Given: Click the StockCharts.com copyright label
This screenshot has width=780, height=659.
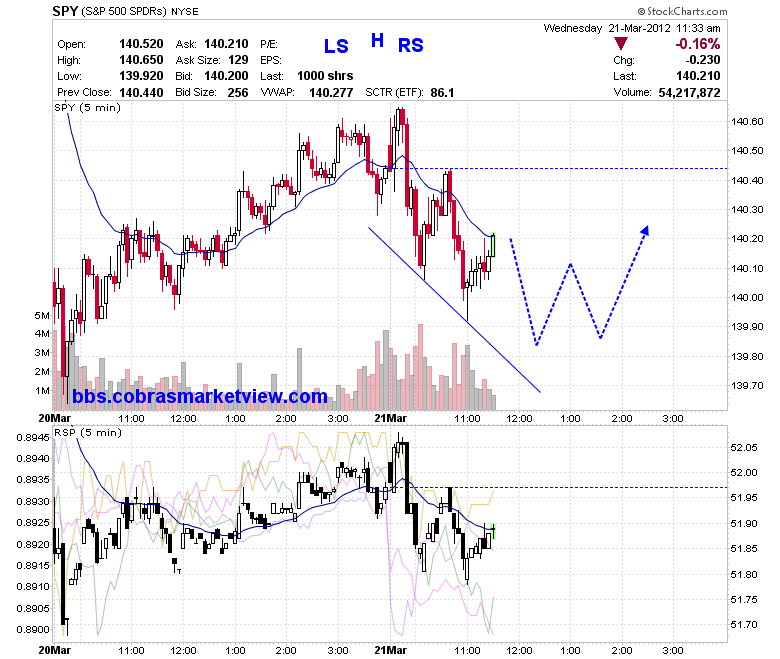Looking at the screenshot, I should [682, 11].
